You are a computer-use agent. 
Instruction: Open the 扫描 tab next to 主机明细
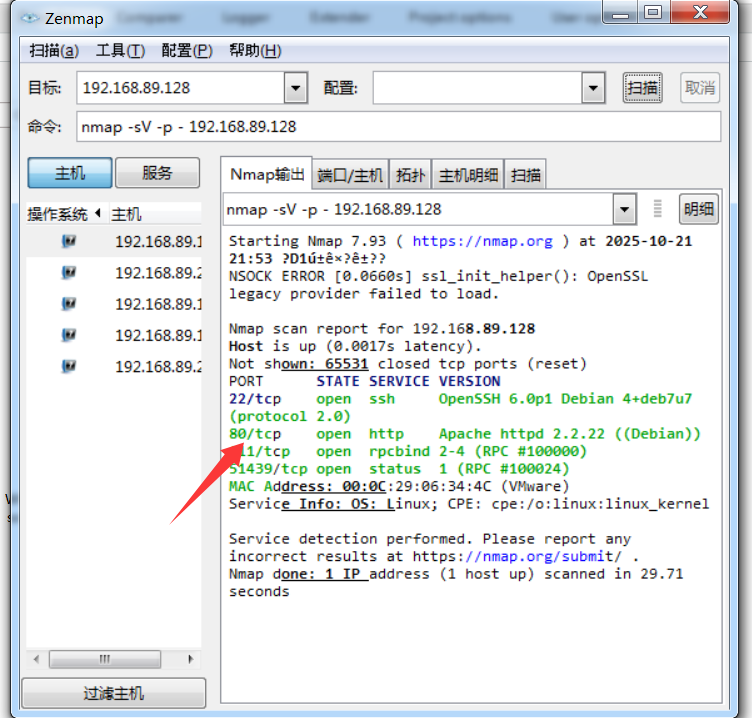coord(526,175)
